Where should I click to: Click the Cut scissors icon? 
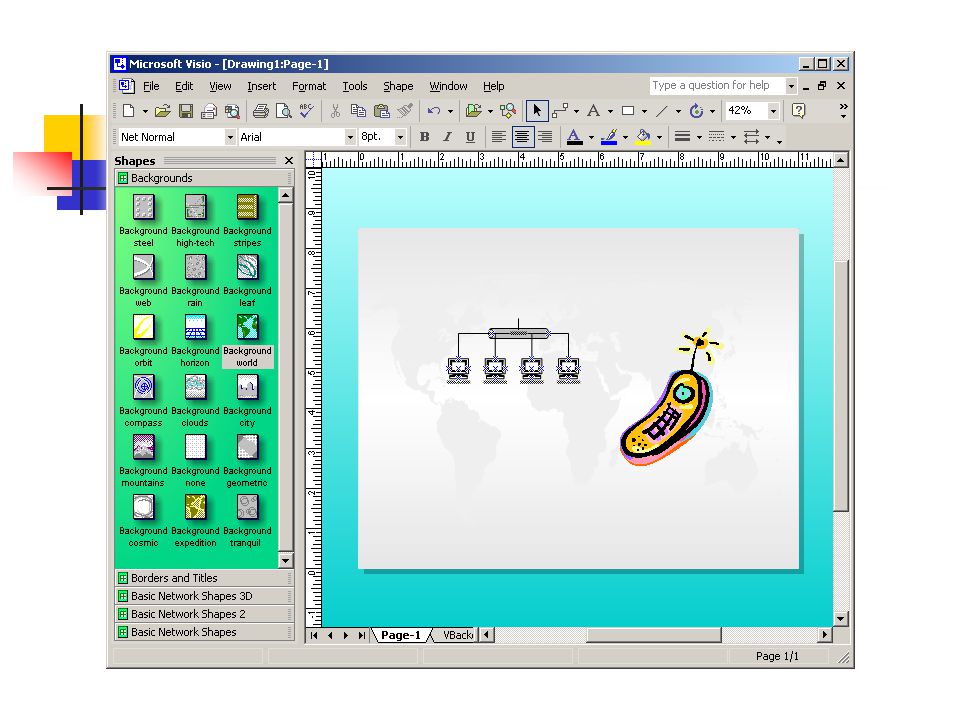click(335, 111)
